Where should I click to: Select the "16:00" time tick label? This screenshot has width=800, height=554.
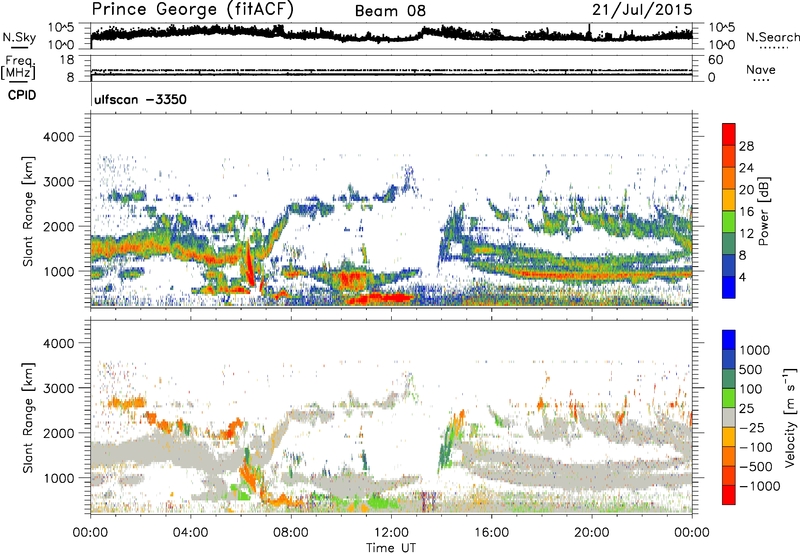491,533
